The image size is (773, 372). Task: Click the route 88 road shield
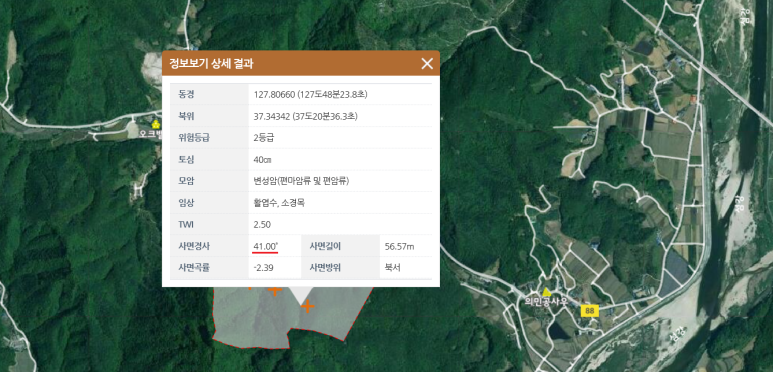click(x=589, y=311)
